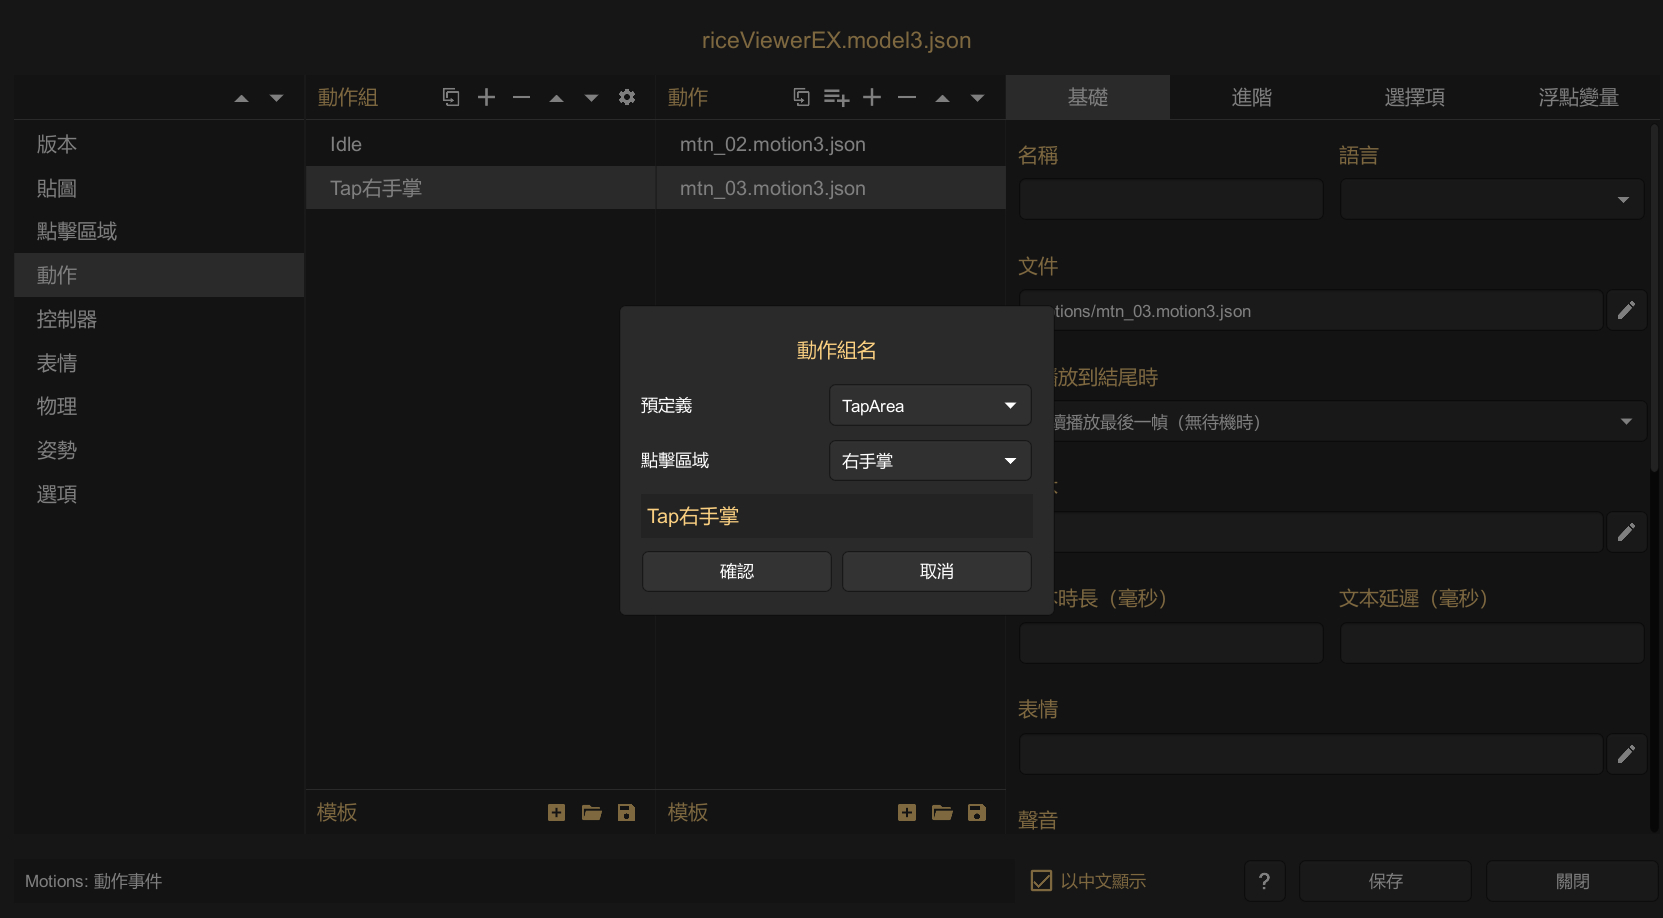Viewport: 1663px width, 918px height.
Task: Switch to the 進階 tab
Action: tap(1251, 97)
